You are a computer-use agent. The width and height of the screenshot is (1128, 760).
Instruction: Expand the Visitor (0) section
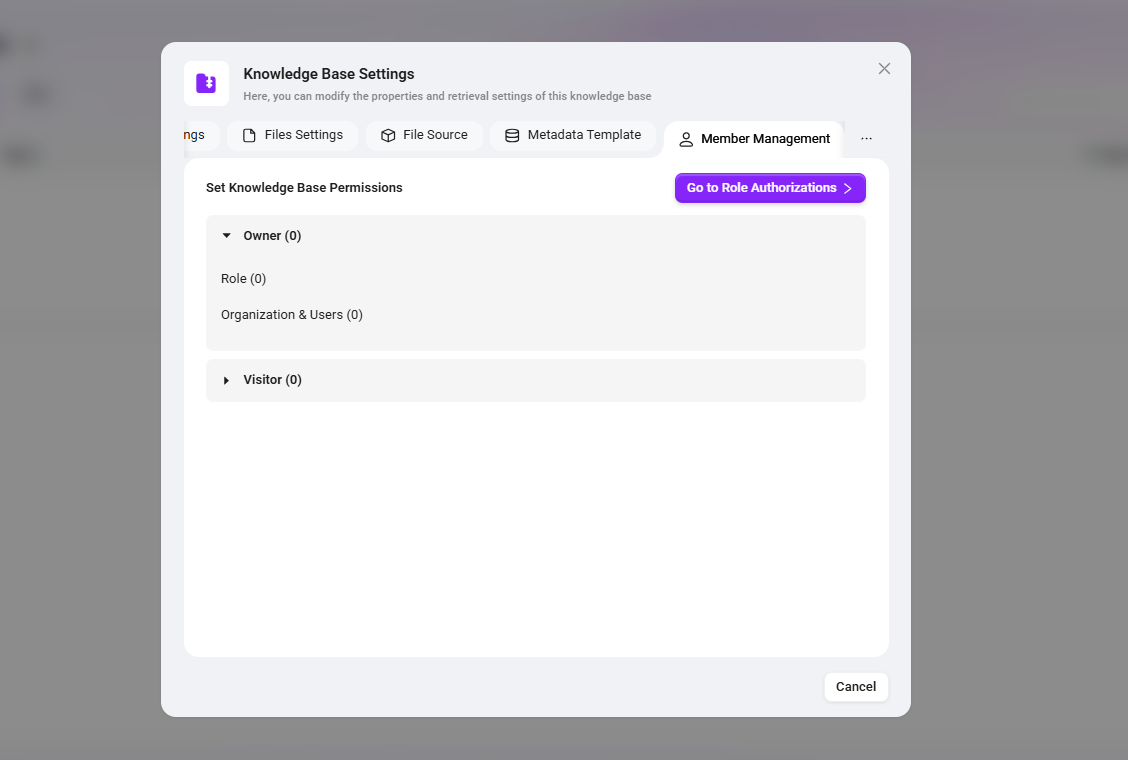[227, 380]
